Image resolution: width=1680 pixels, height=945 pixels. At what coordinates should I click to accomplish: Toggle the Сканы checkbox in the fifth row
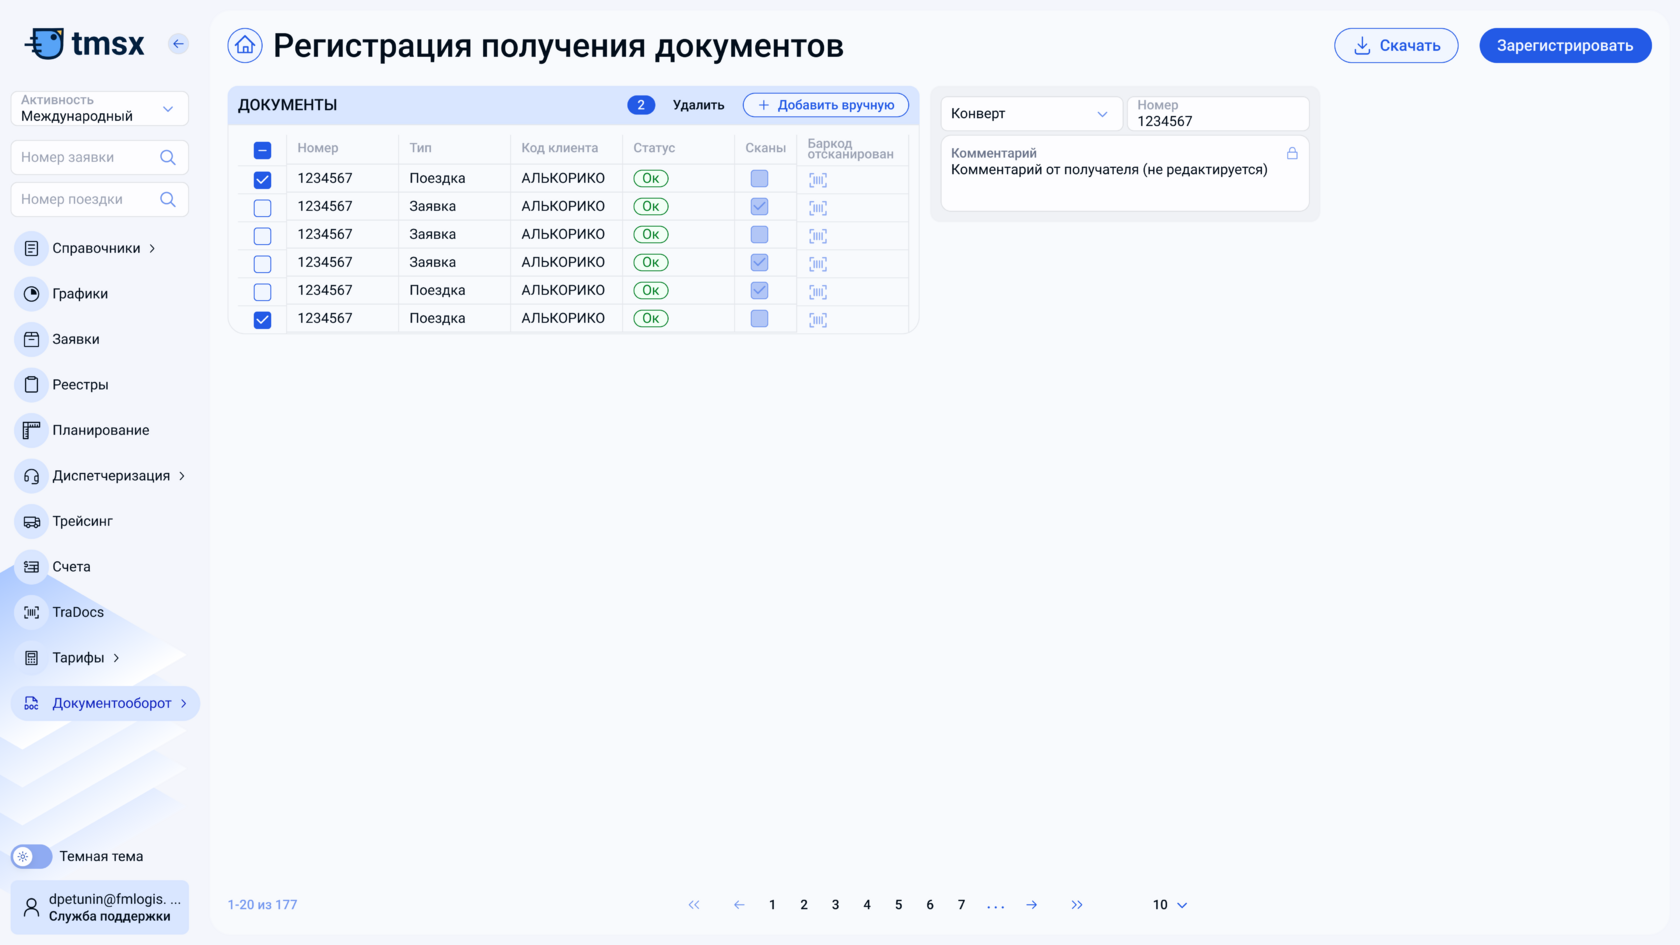[x=760, y=290]
